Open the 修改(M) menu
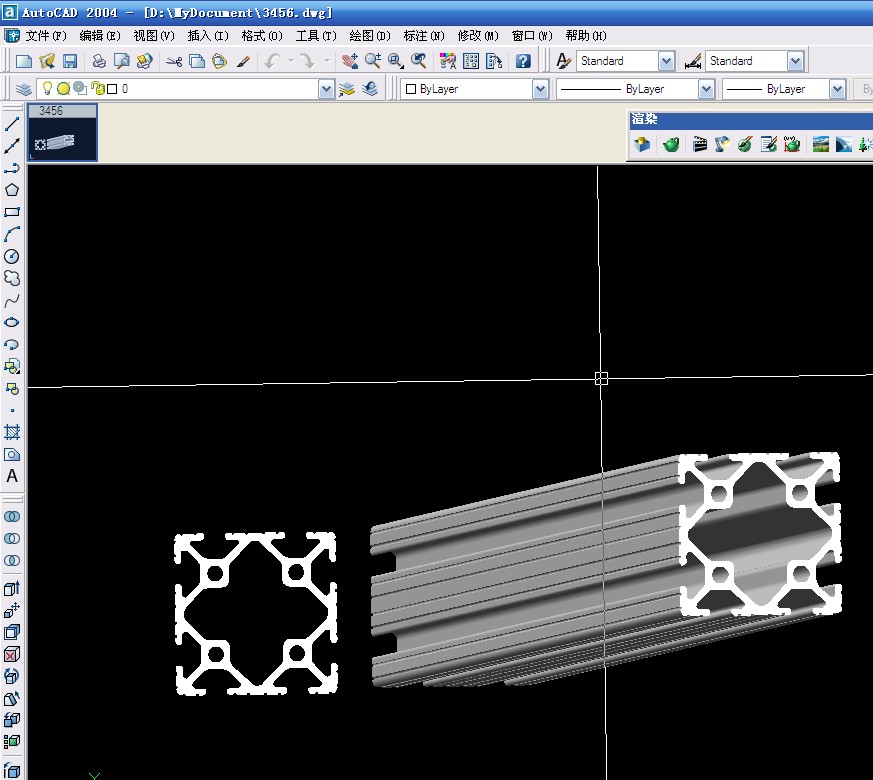Viewport: 873px width, 780px height. (478, 36)
